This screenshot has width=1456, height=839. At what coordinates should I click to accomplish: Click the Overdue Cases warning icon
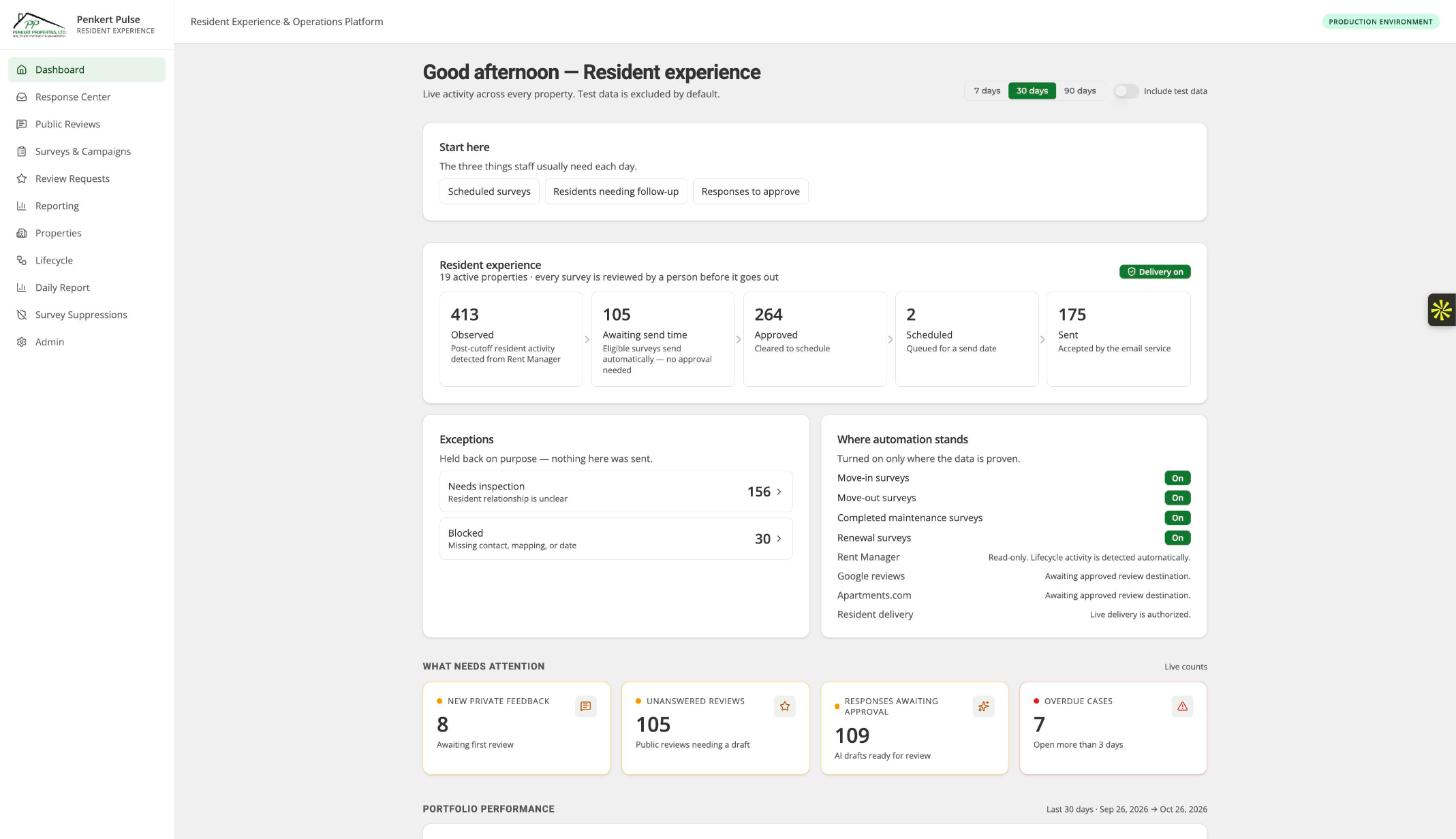[x=1183, y=707]
